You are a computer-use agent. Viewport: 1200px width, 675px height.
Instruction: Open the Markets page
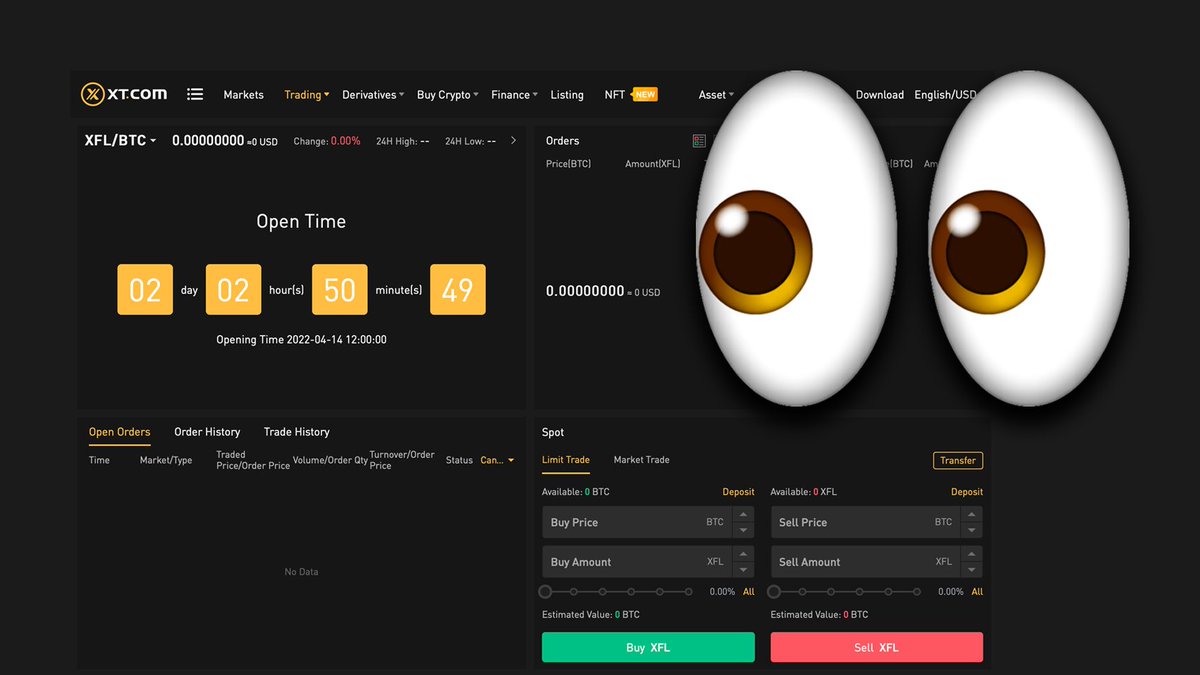pos(243,95)
